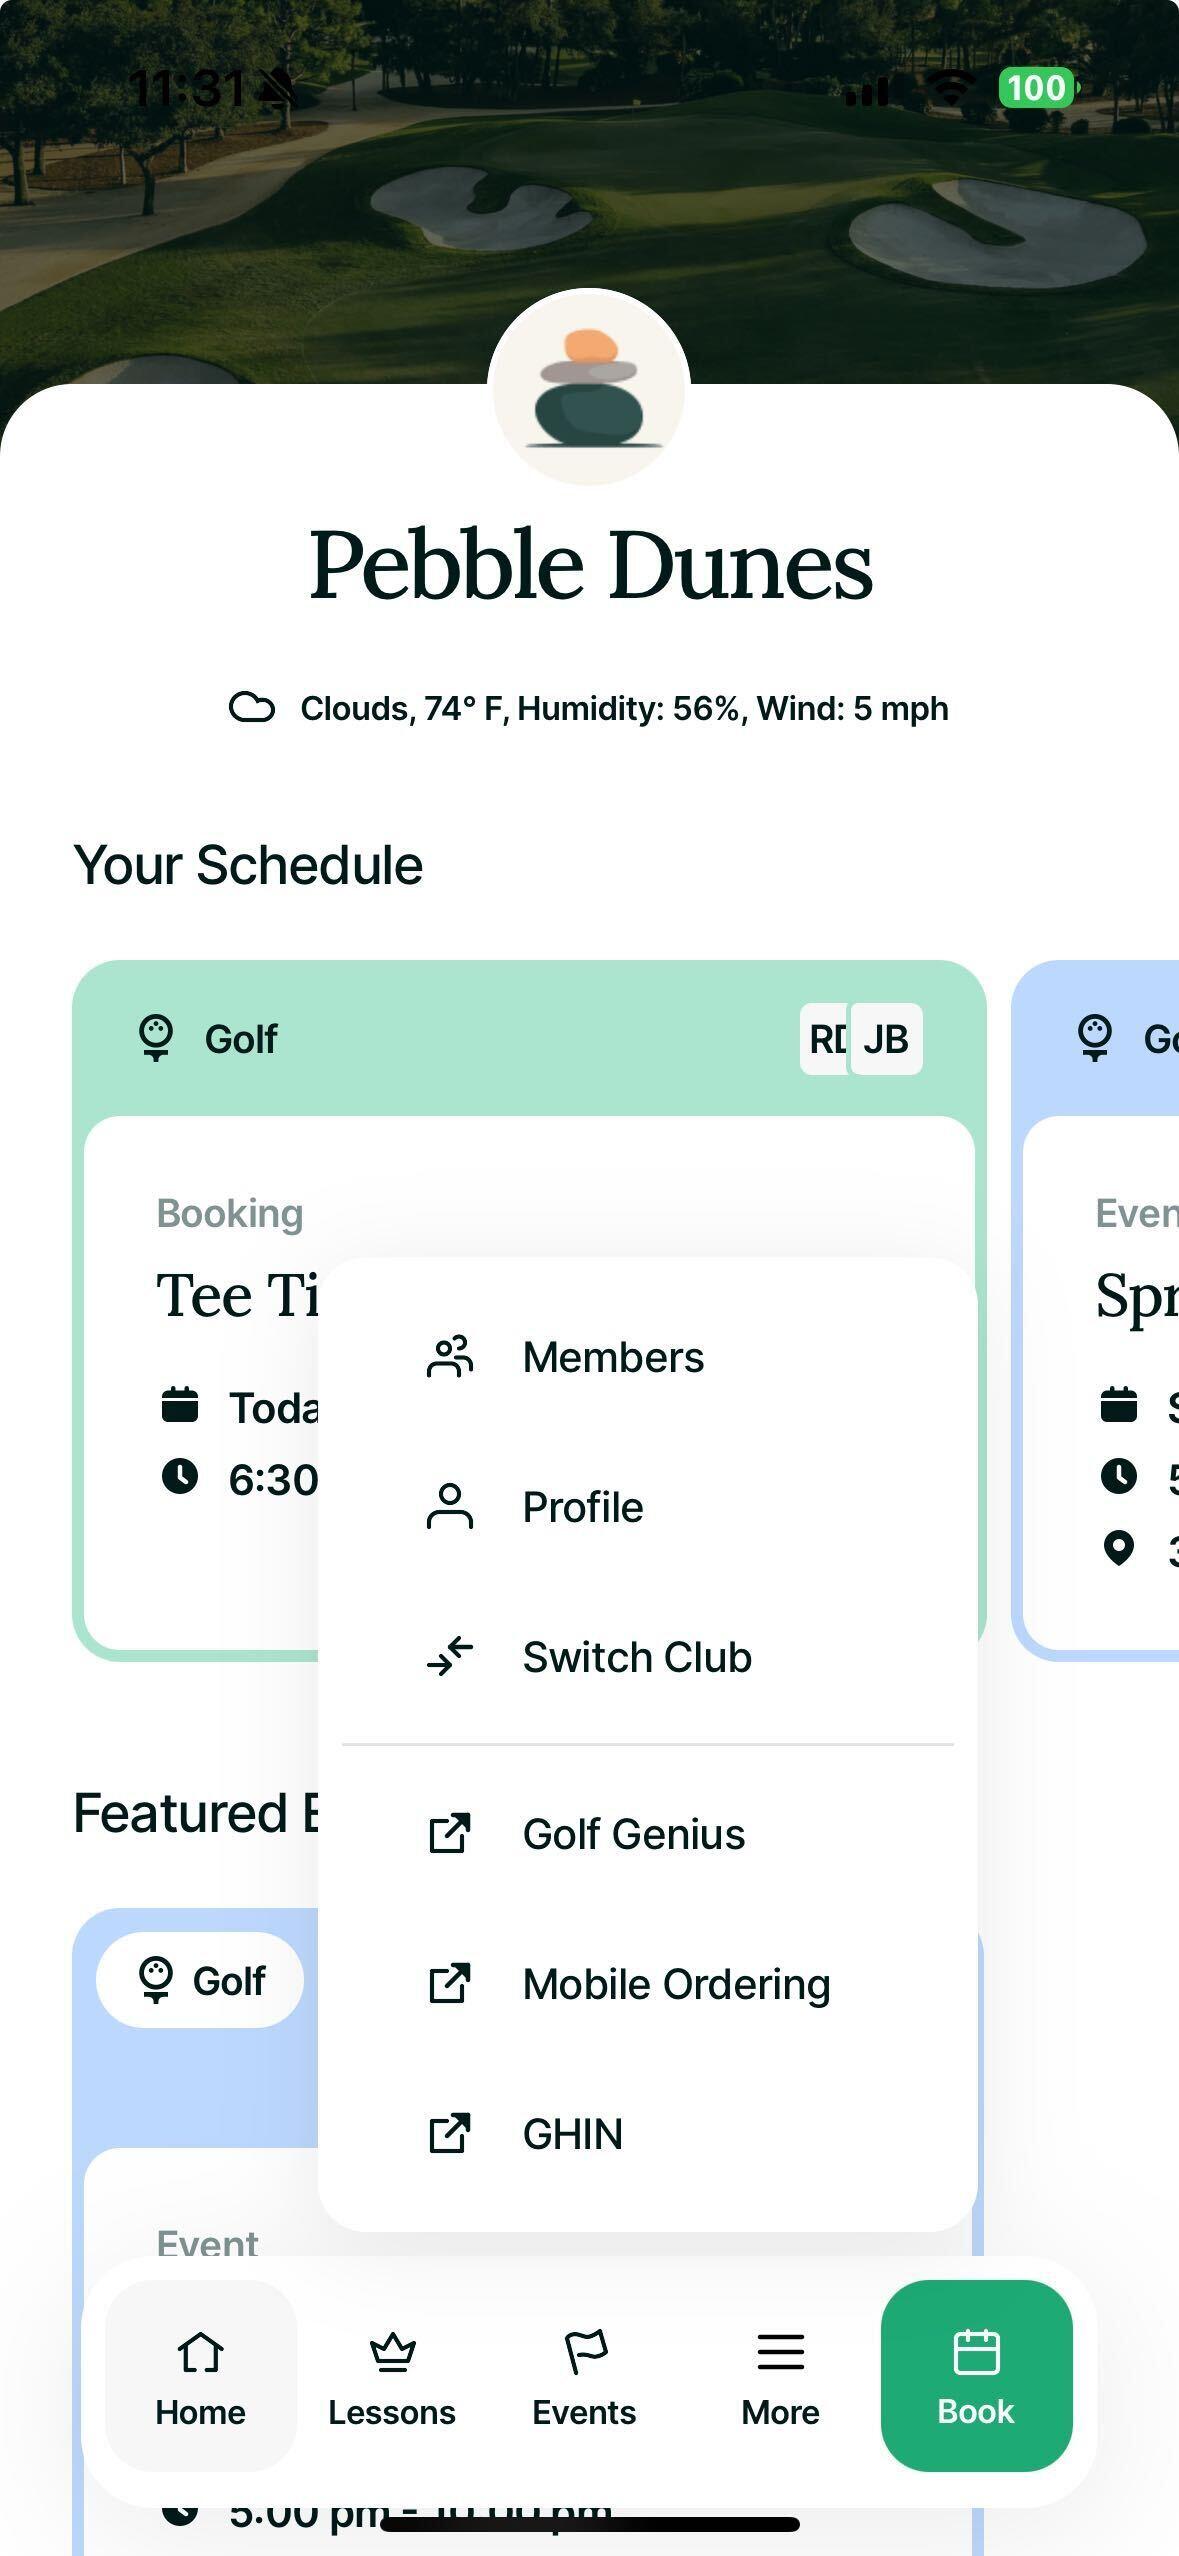The width and height of the screenshot is (1179, 2556).
Task: Select Profile from the More menu
Action: 582,1507
